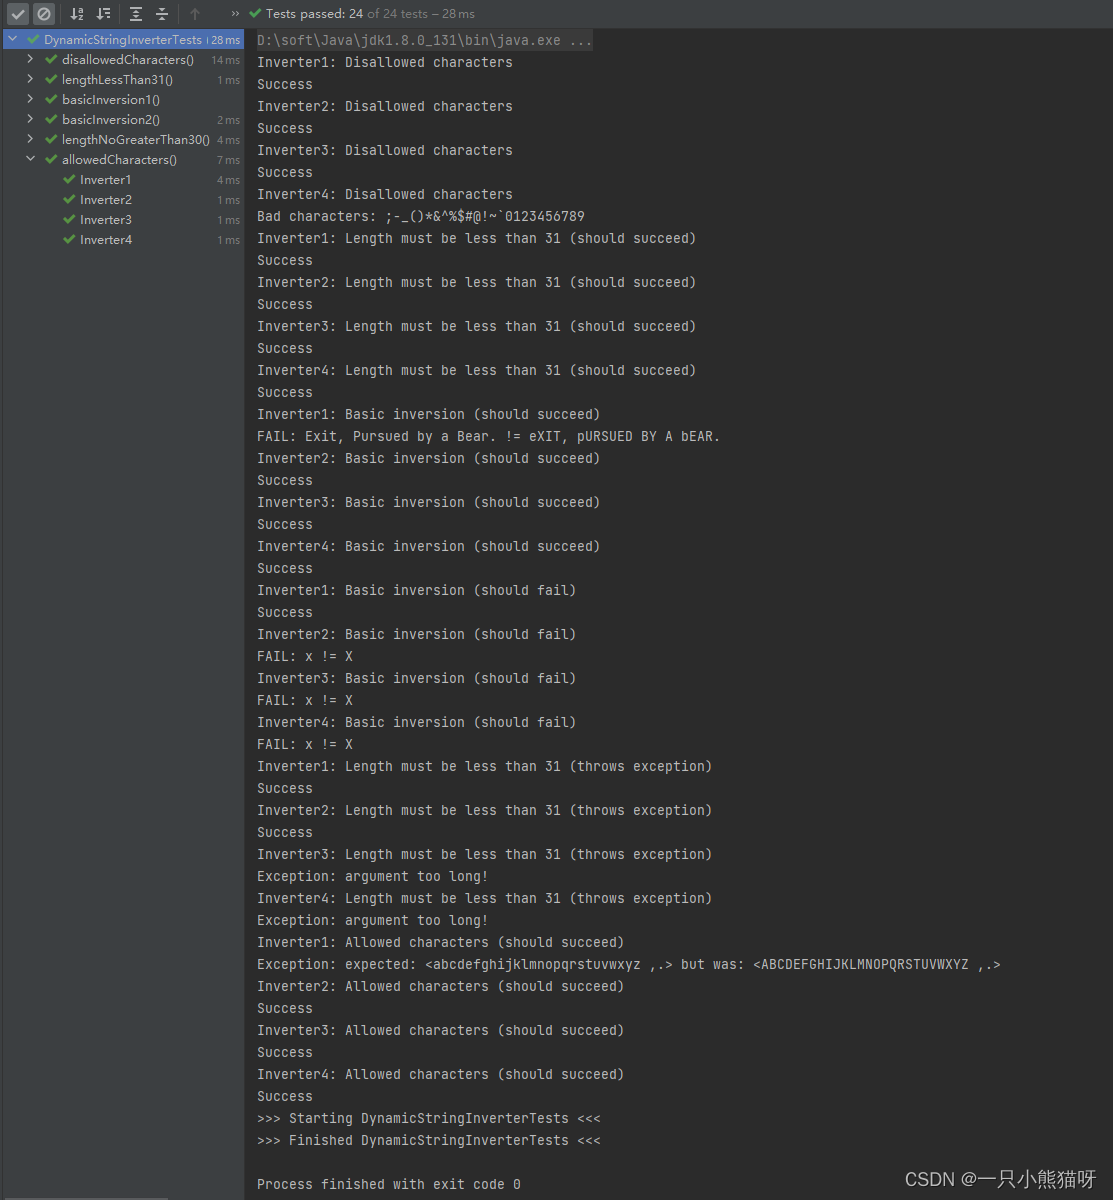Screen dimensions: 1113x1200
Task: Select Inverter2 under allowedCharacters()
Action: coord(105,200)
